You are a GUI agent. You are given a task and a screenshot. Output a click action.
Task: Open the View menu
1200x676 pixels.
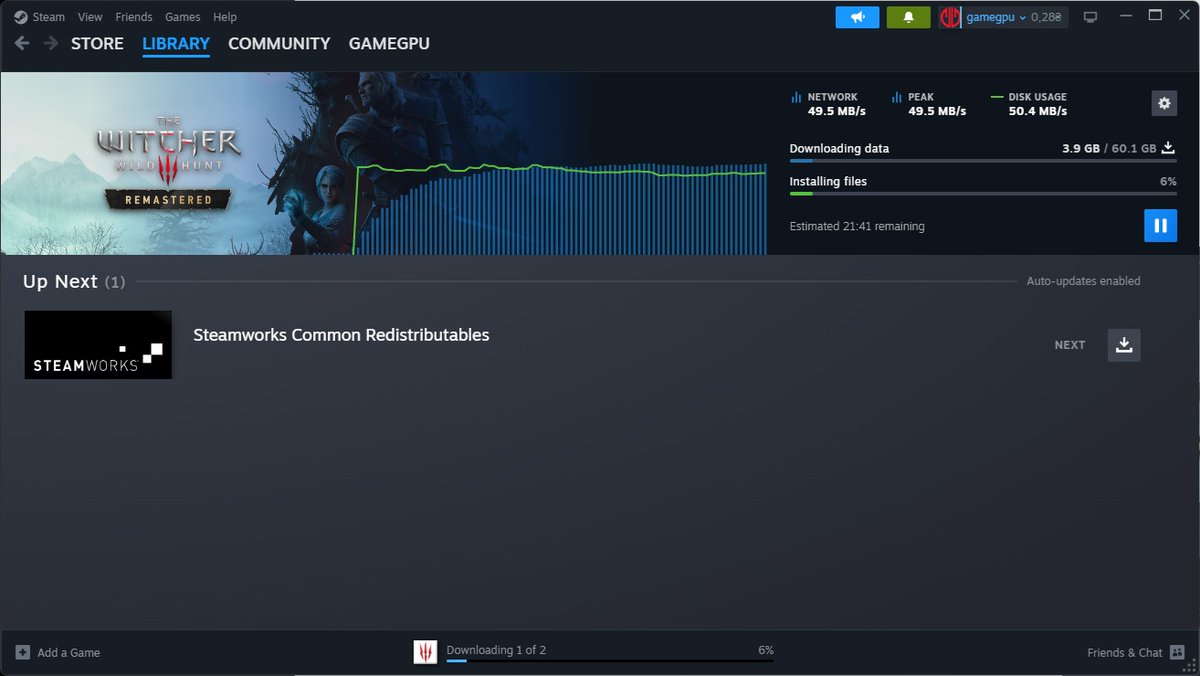[x=90, y=17]
